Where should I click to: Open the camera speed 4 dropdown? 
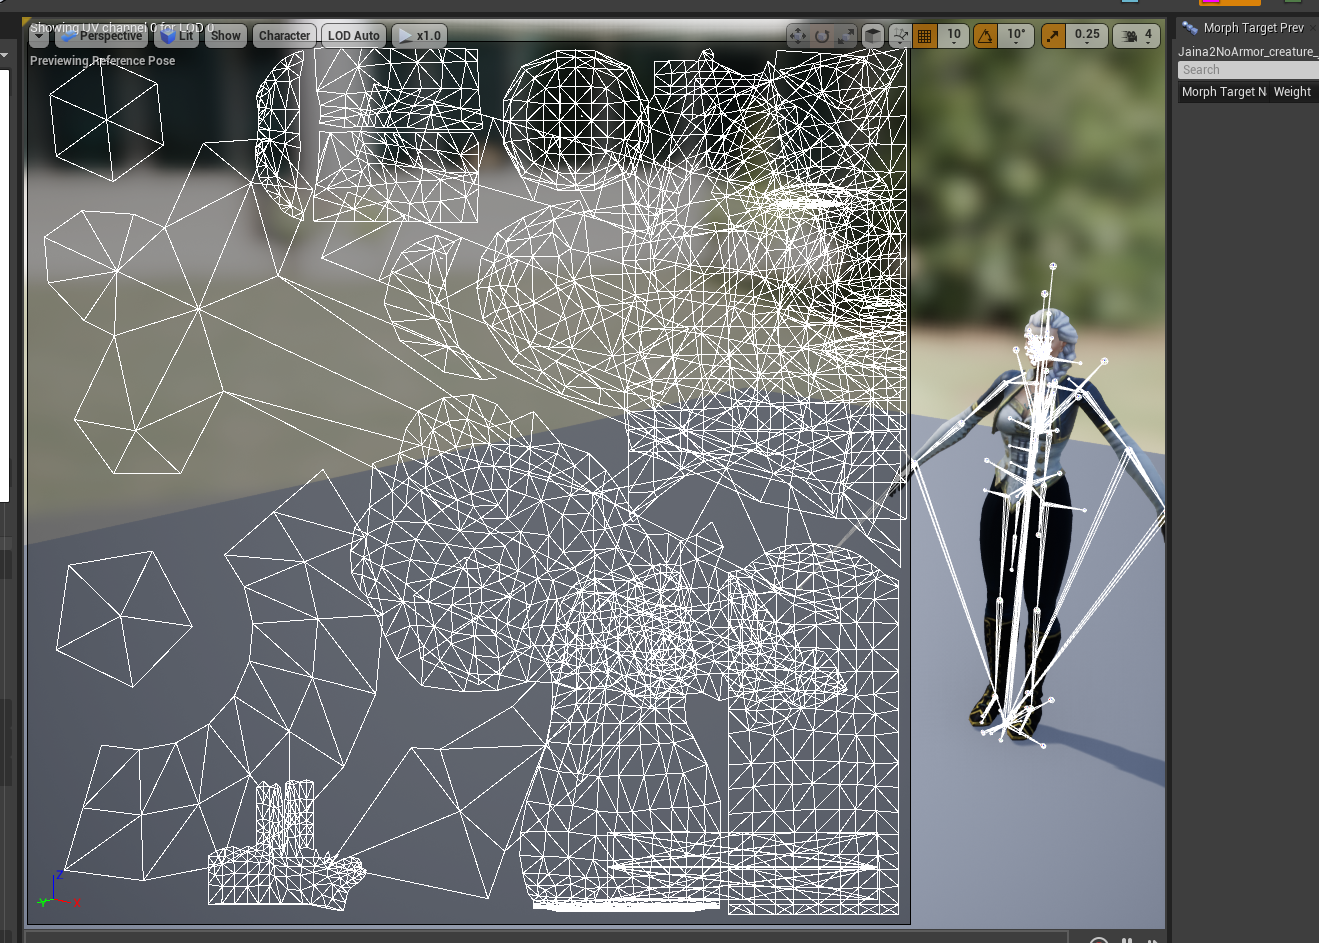pyautogui.click(x=1137, y=36)
